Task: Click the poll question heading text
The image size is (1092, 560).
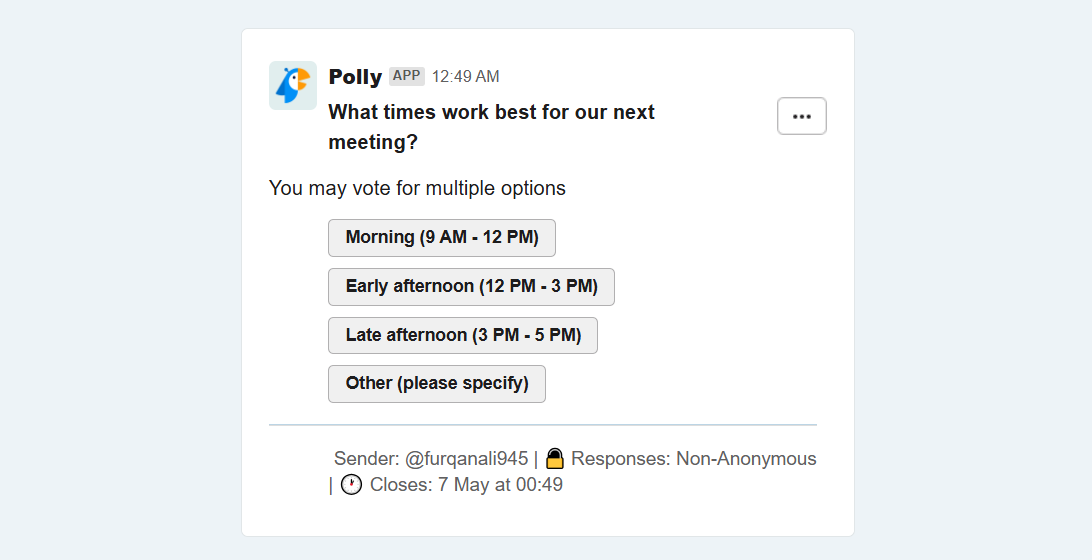Action: coord(491,127)
